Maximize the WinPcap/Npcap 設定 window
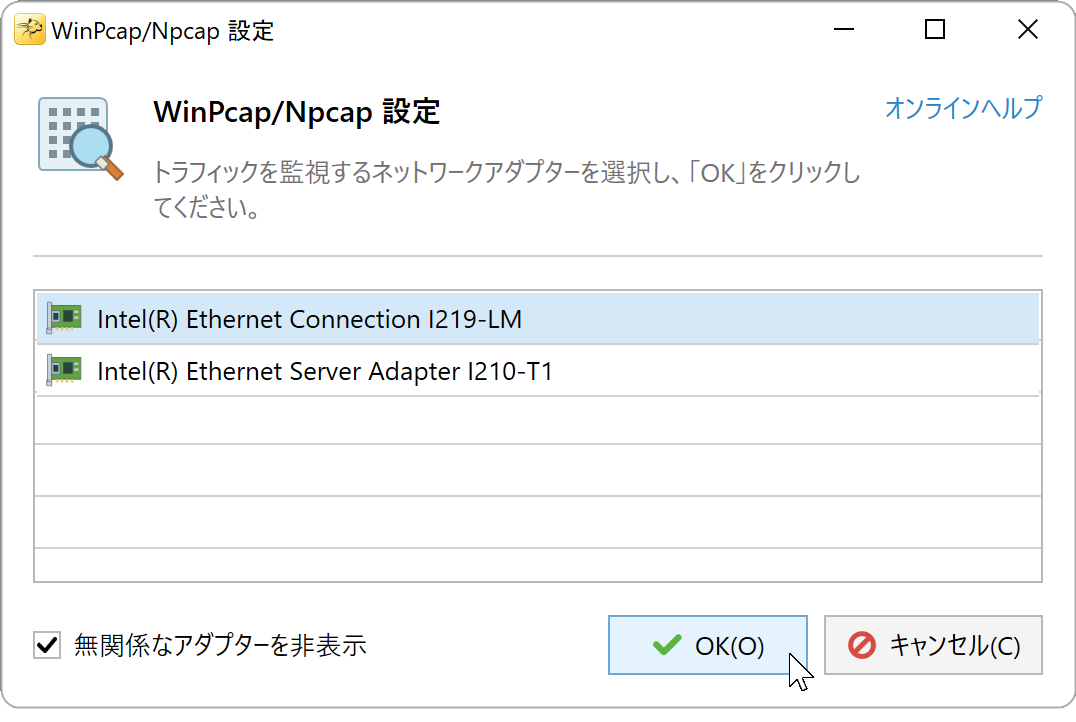 click(935, 30)
